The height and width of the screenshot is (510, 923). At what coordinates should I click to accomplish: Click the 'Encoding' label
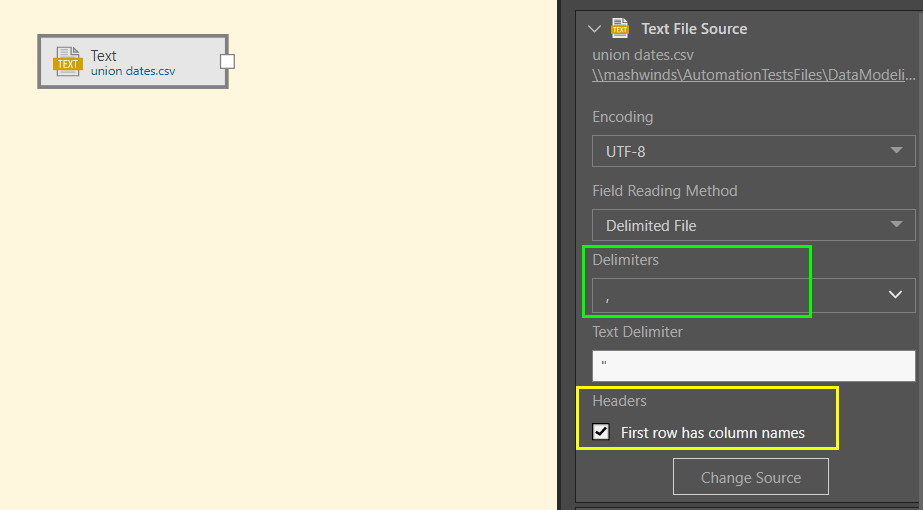623,117
